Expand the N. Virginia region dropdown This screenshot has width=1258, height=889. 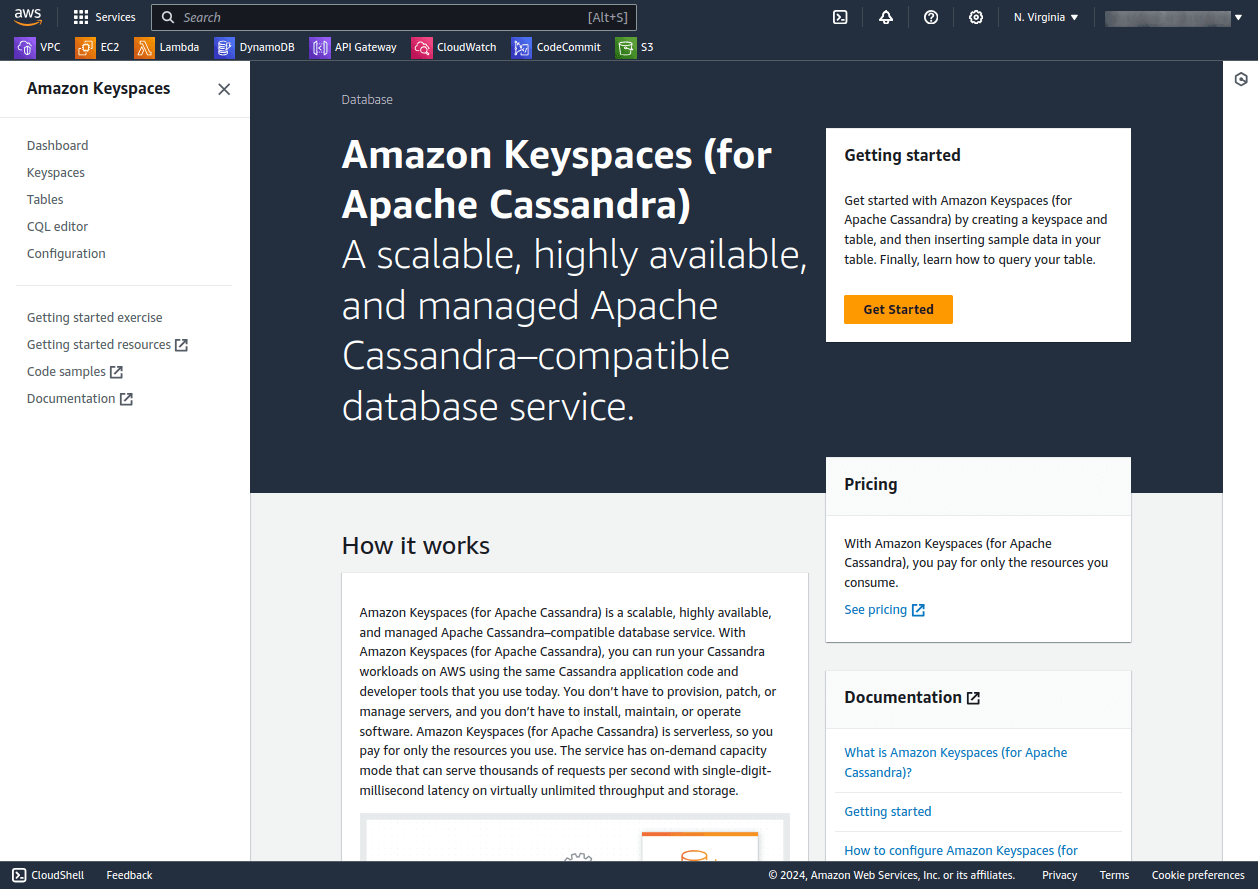(x=1044, y=17)
